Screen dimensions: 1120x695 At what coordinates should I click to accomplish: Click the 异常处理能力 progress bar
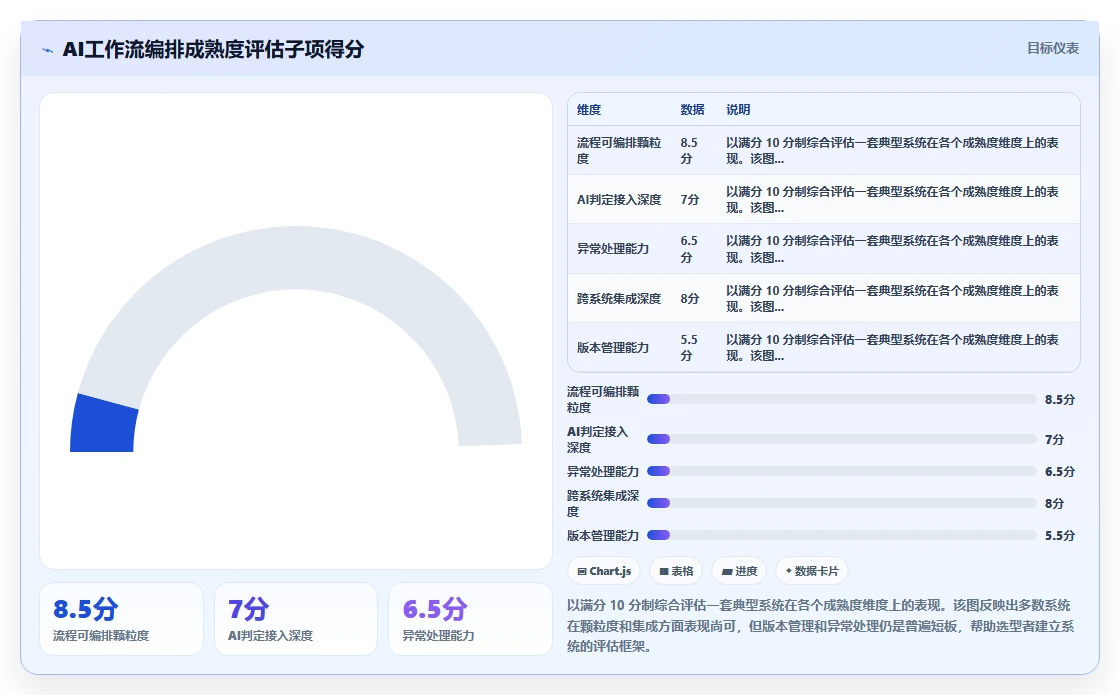coord(841,471)
